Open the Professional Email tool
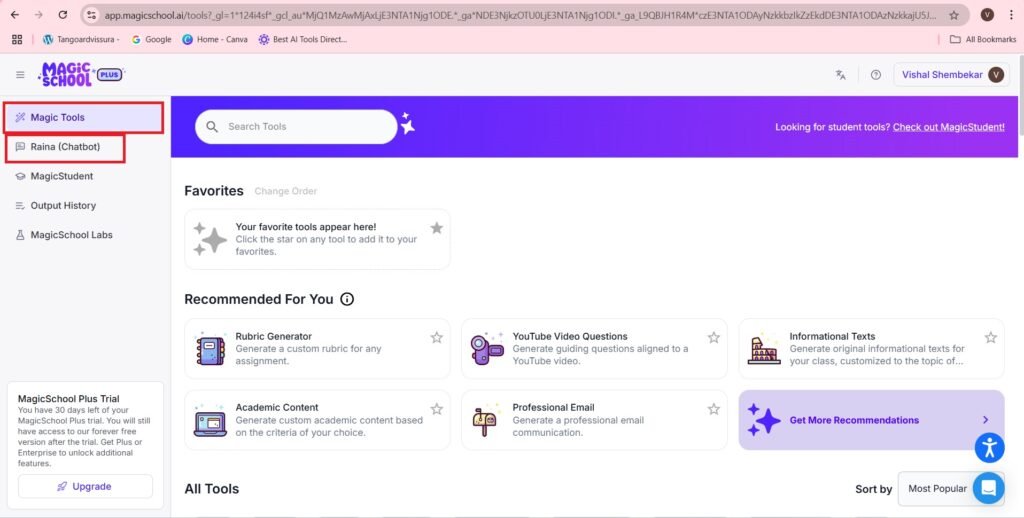The image size is (1024, 518). tap(594, 420)
